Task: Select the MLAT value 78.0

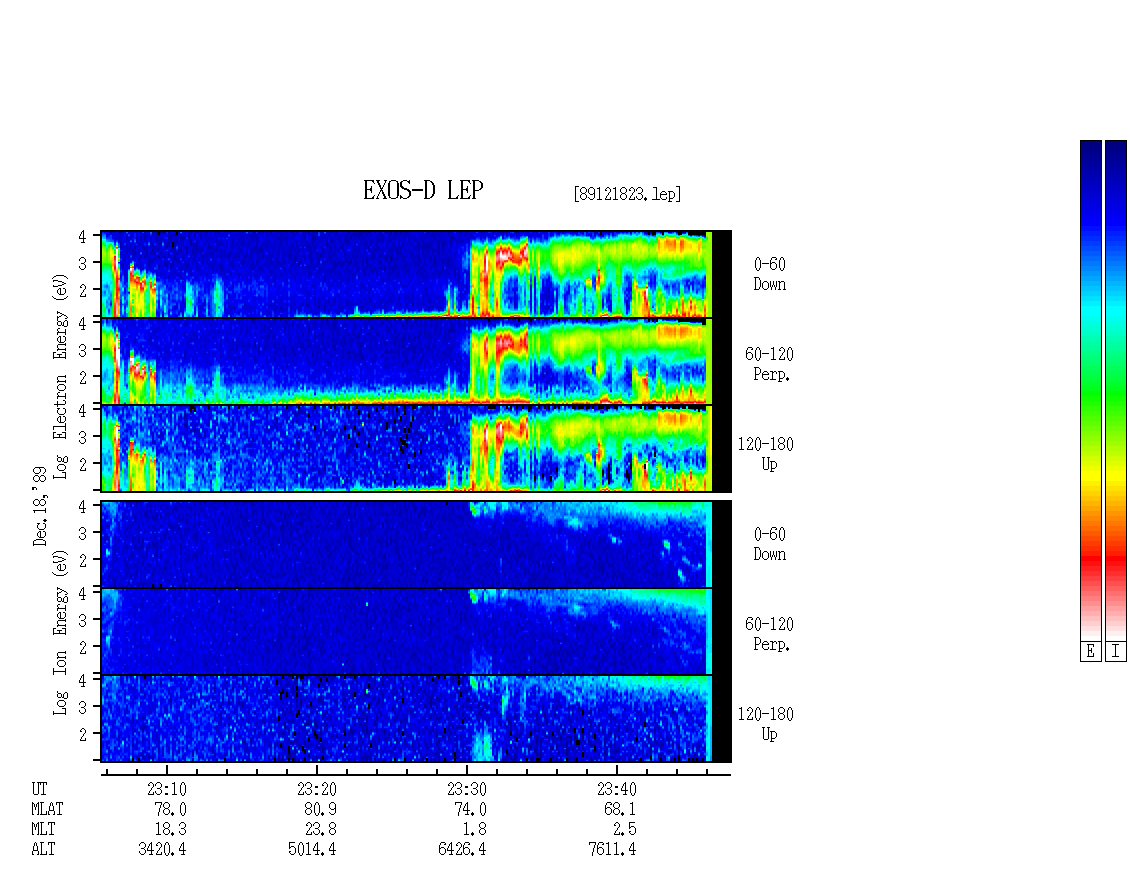Action: [171, 809]
